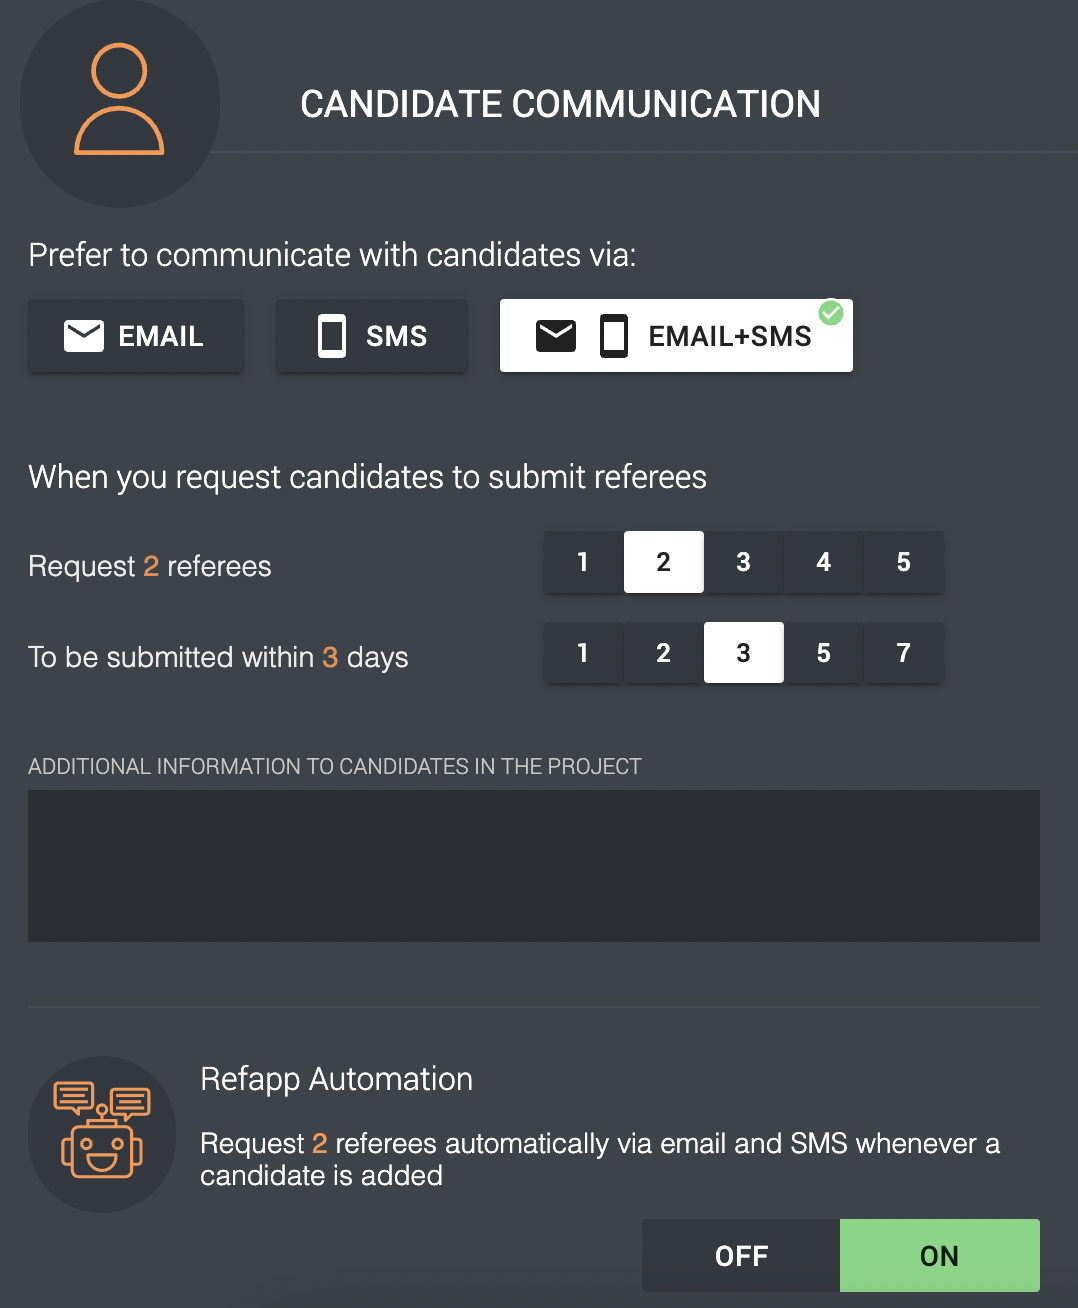
Task: Select EMAIL+SMS communication preference
Action: (676, 336)
